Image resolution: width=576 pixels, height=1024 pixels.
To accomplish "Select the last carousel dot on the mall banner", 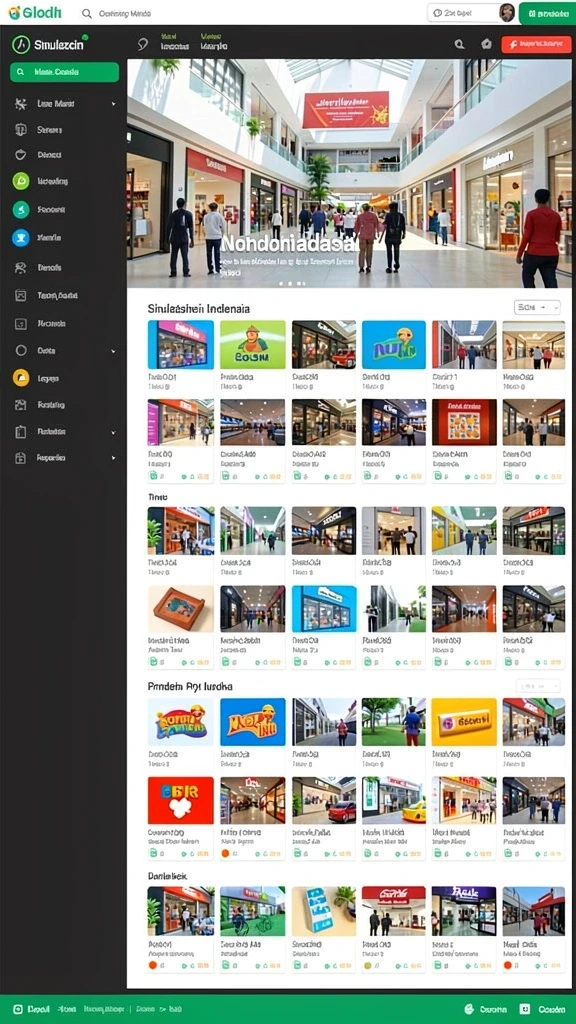I will click(302, 283).
